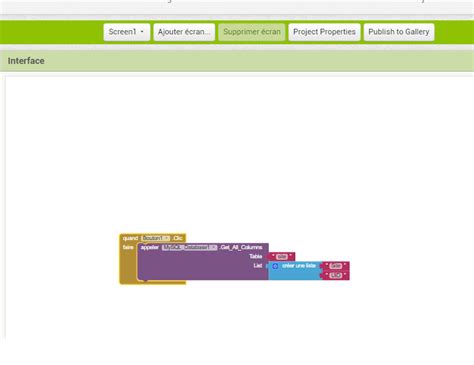Click the 'appeler' label on the purple block
The image size is (474, 365).
click(x=150, y=247)
